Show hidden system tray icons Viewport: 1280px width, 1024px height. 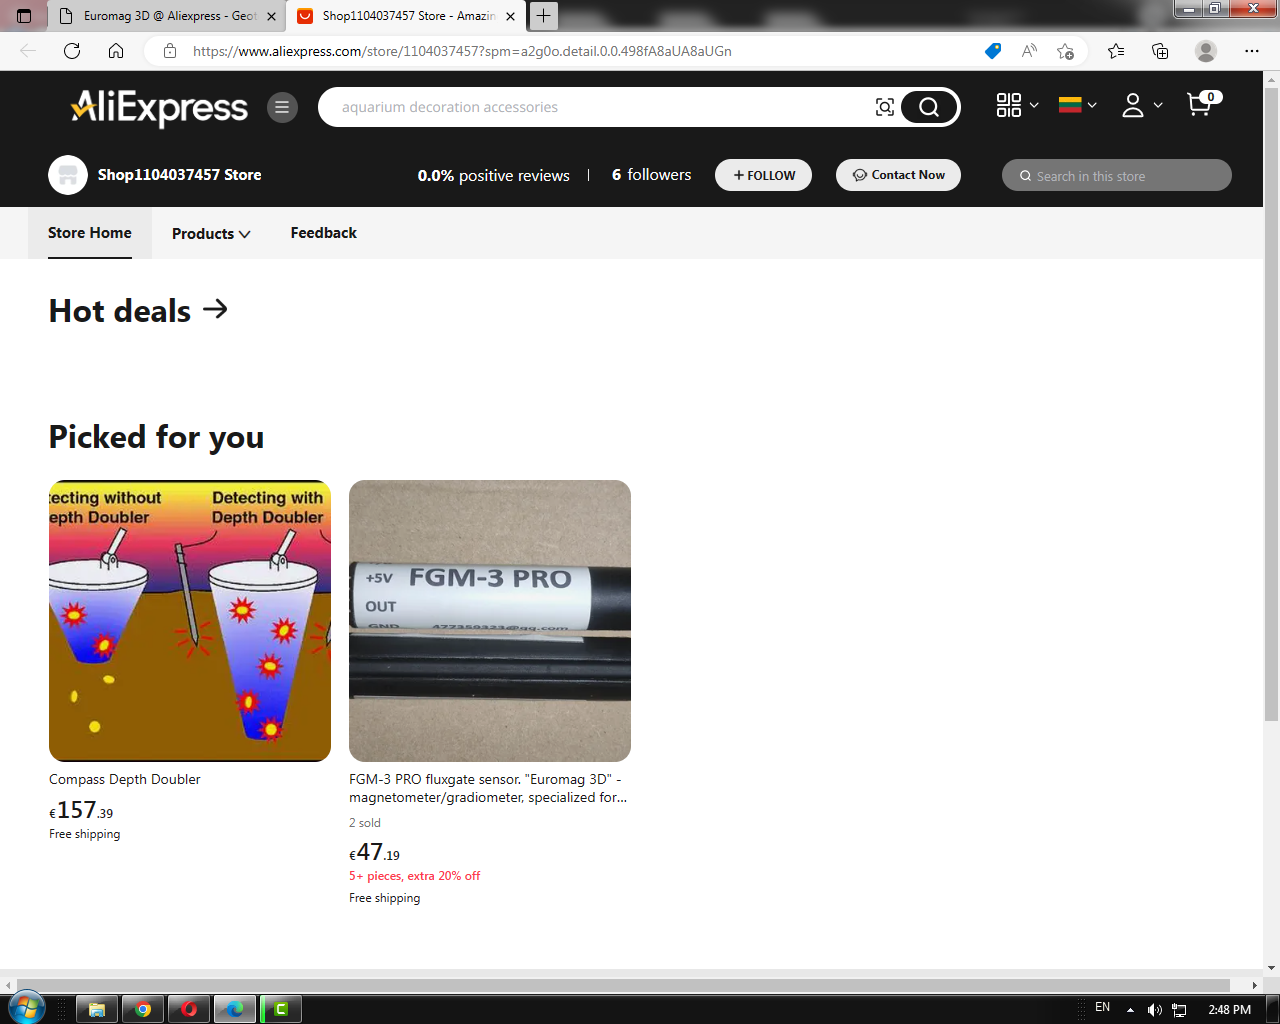click(x=1130, y=1010)
